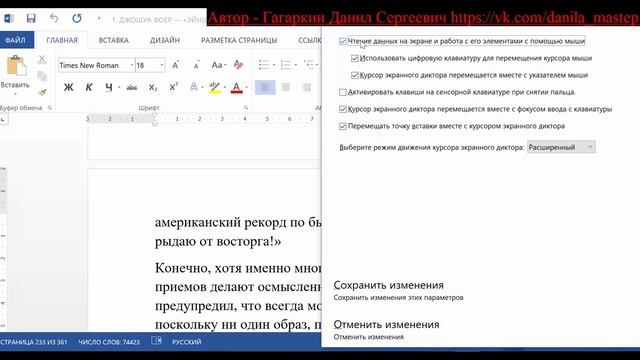The image size is (640, 360).
Task: Open the РАЗМЕТКА СТРАНИЦЫ ribbon tab
Action: 239,40
